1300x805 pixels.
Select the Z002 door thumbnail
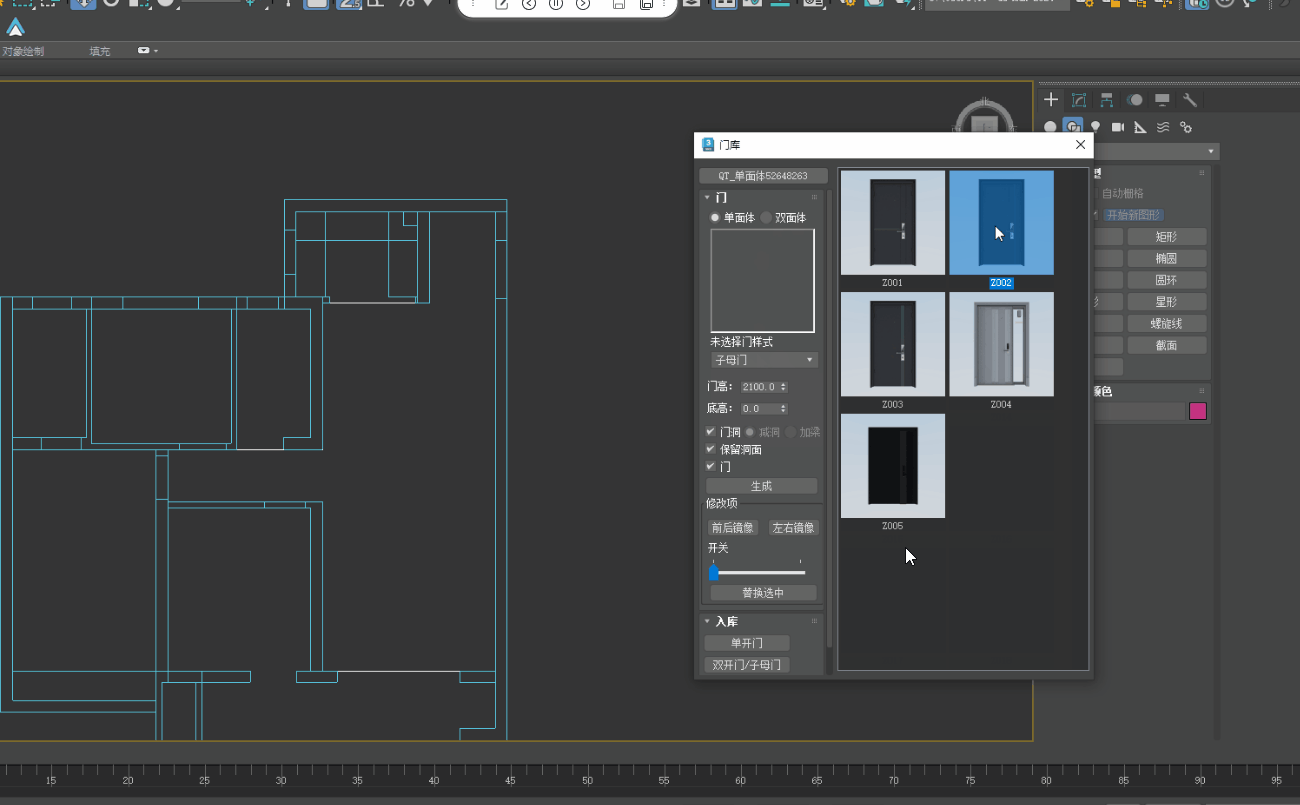(x=1001, y=223)
